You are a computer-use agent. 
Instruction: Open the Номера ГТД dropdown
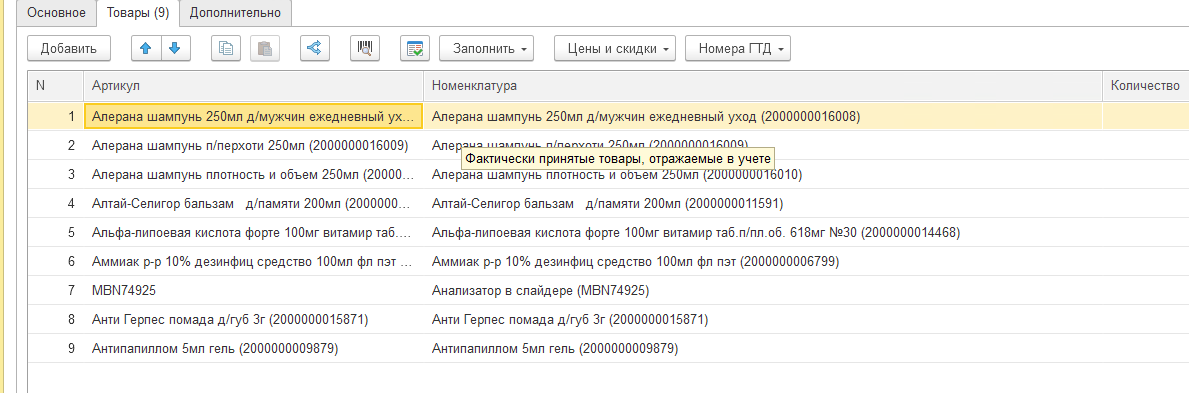pyautogui.click(x=738, y=49)
